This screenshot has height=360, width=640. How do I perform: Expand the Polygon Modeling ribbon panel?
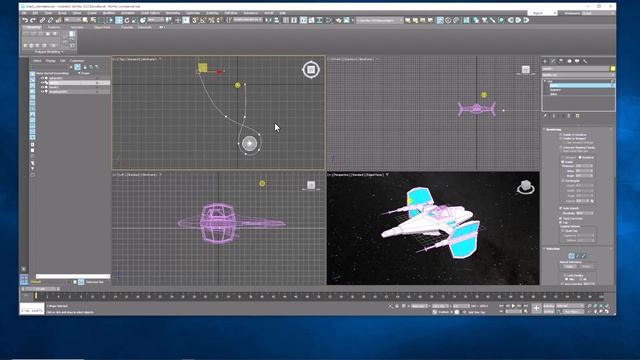click(49, 52)
